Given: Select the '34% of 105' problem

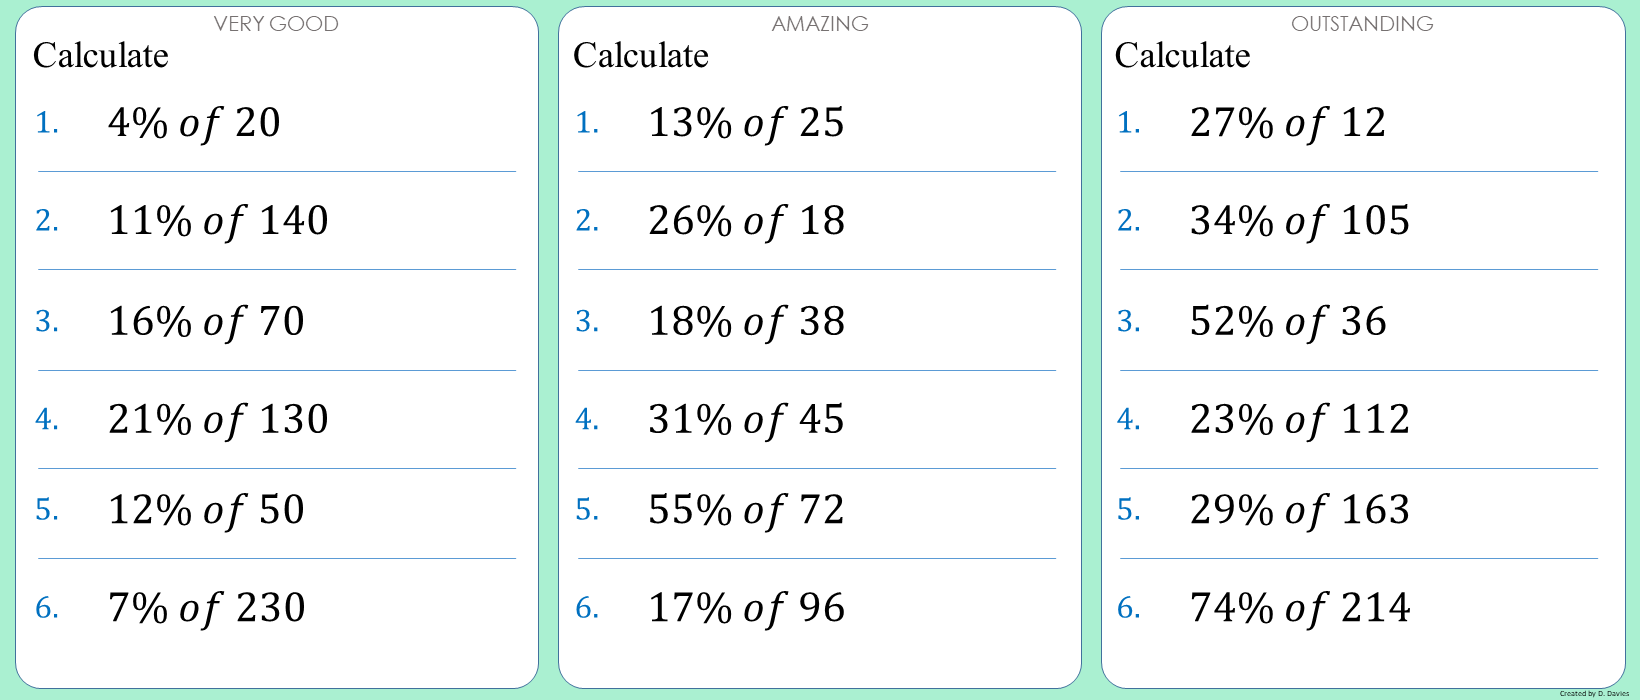Looking at the screenshot, I should [x=1300, y=221].
